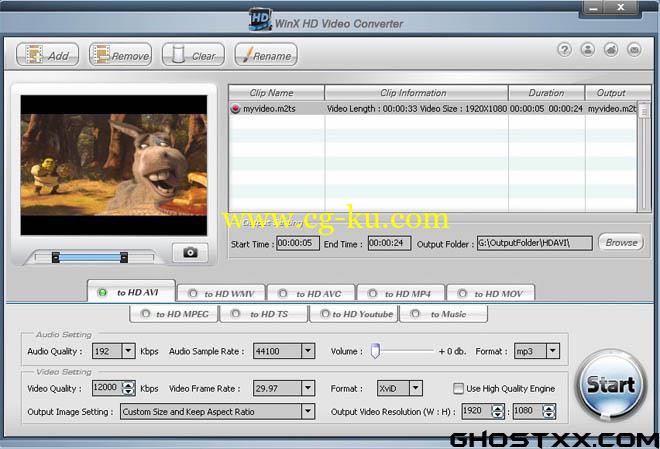Viewport: 660px width, 449px height.
Task: Select the to HD AVC option
Action: [x=311, y=293]
